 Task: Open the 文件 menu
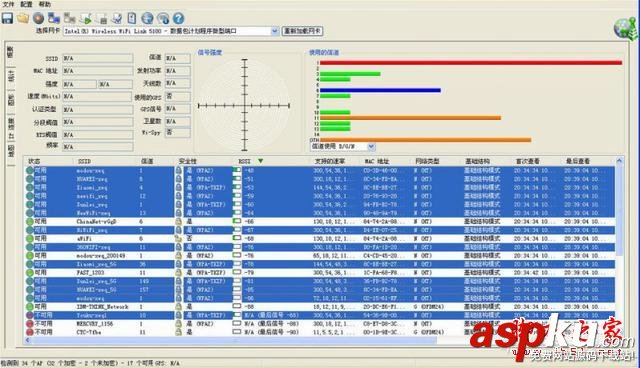pyautogui.click(x=8, y=4)
